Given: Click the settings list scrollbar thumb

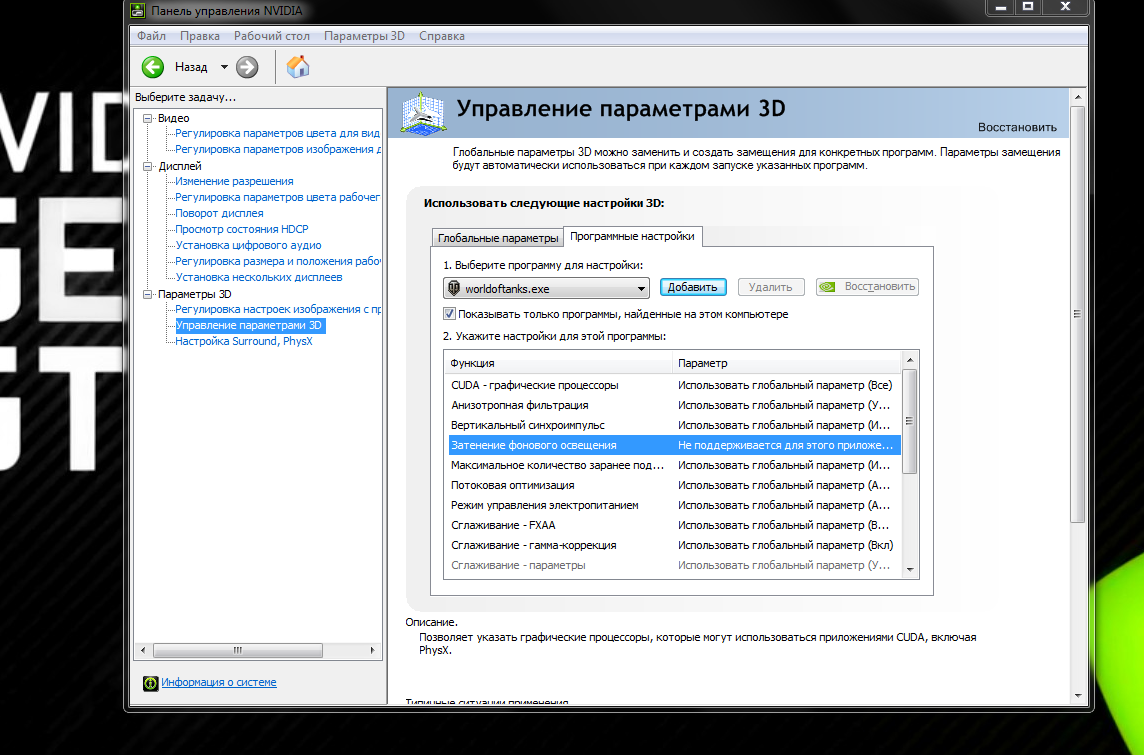Looking at the screenshot, I should [910, 421].
